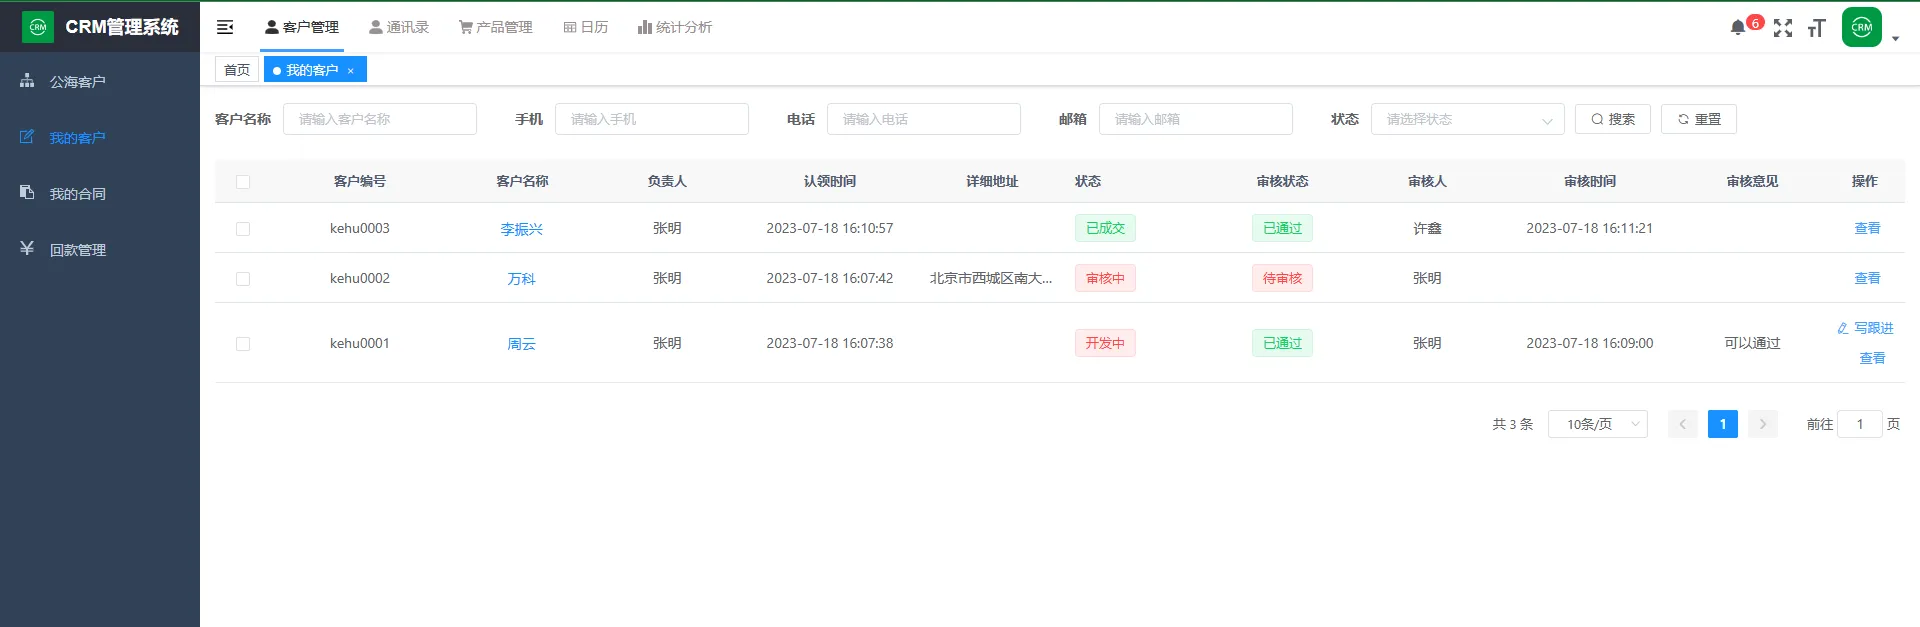Open the notification bell

coord(1737,28)
